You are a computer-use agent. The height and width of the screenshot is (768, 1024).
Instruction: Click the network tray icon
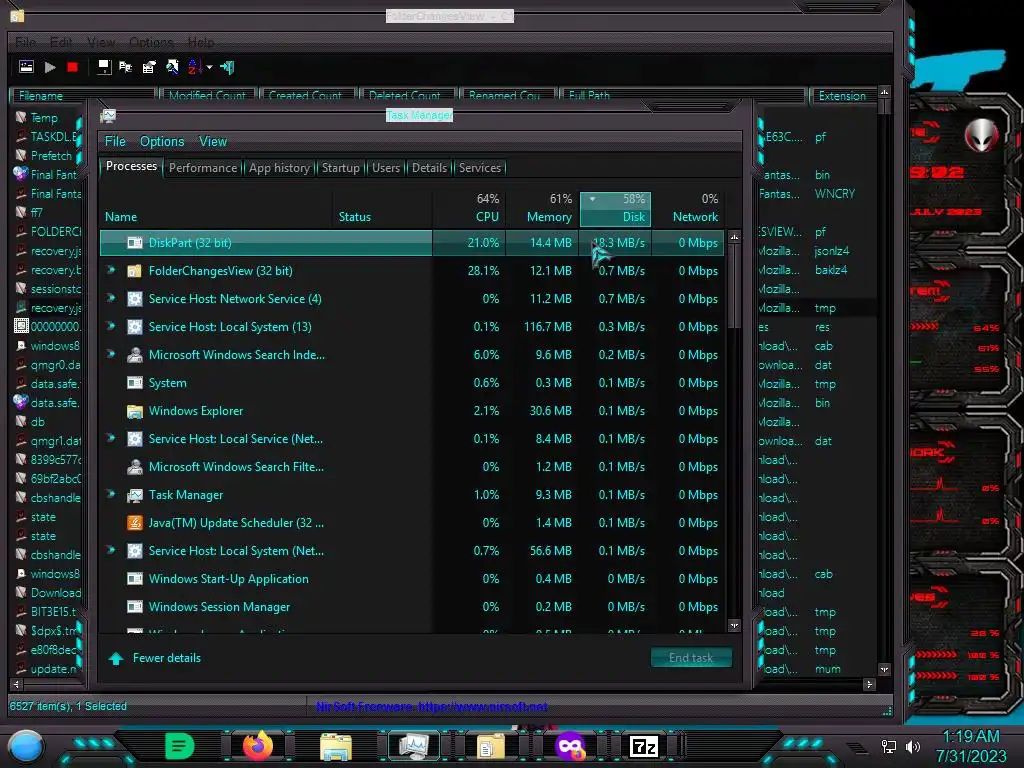click(x=889, y=746)
